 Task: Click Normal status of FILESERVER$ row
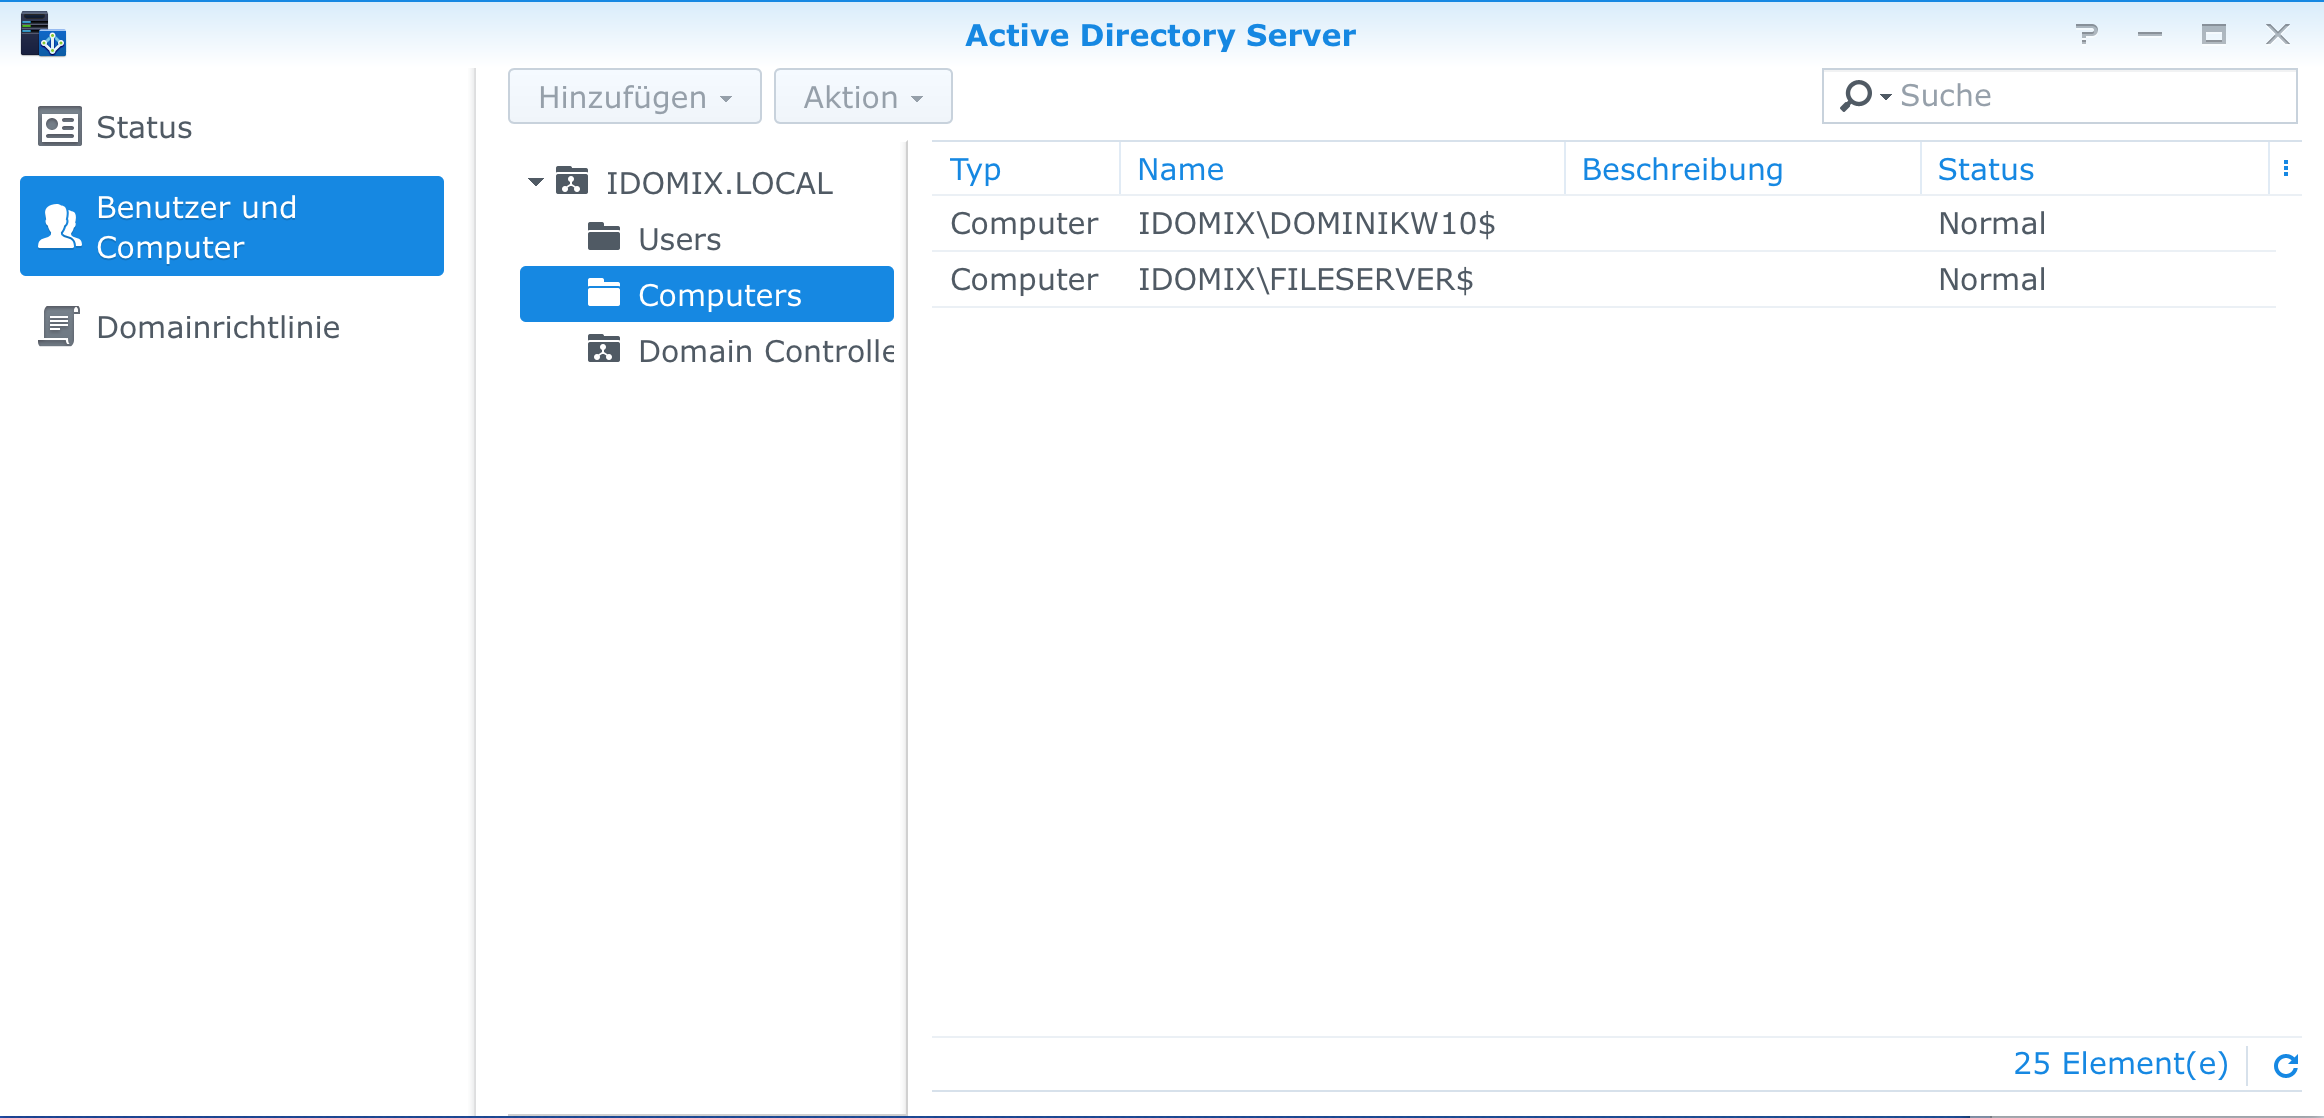(x=1992, y=279)
